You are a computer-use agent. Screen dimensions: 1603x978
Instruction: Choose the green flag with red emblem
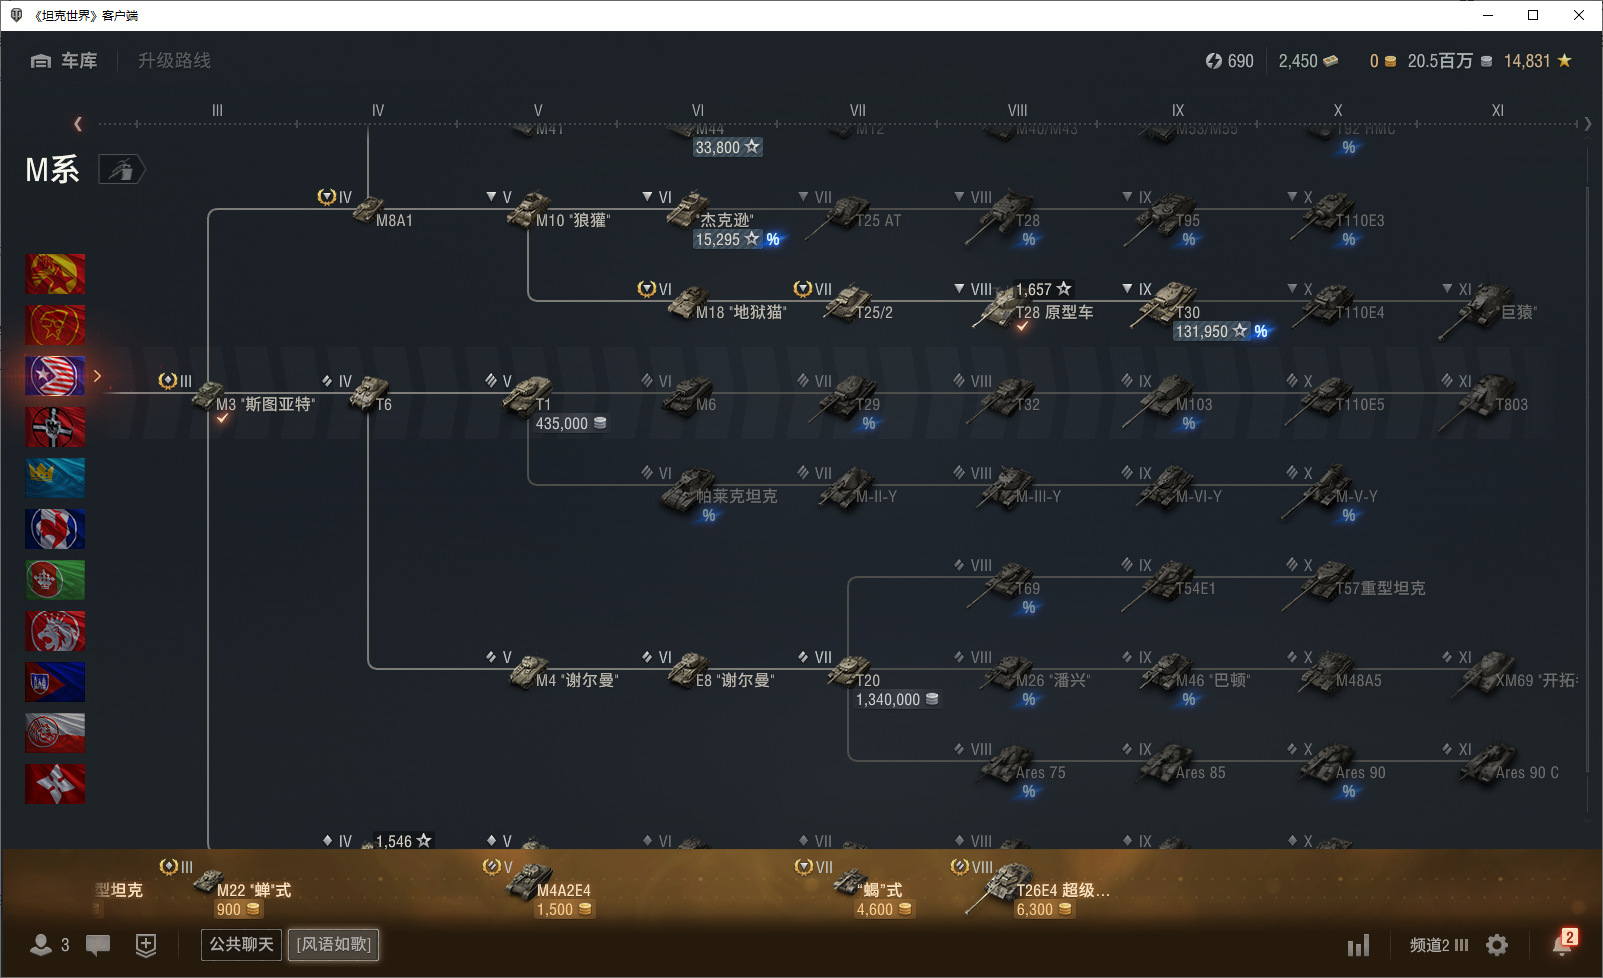click(x=55, y=580)
